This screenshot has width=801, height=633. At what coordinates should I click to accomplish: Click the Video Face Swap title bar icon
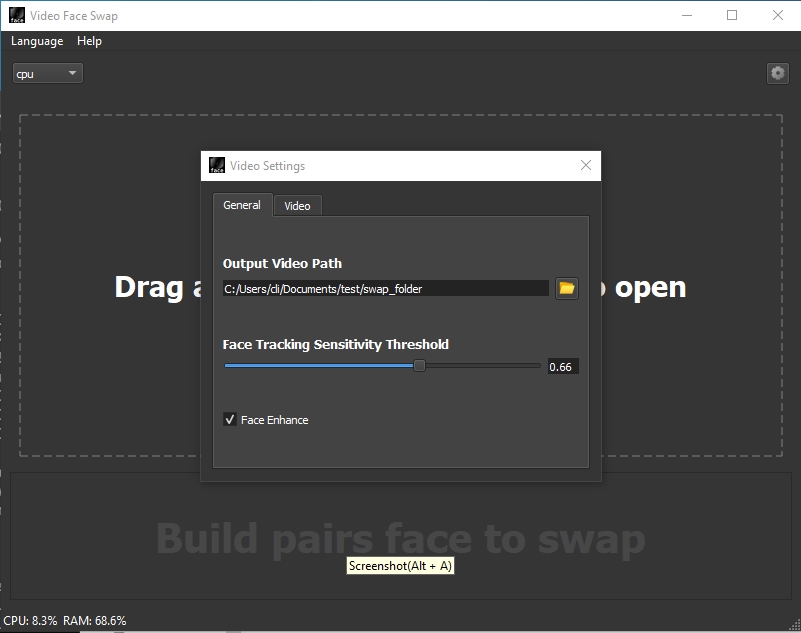coord(16,15)
